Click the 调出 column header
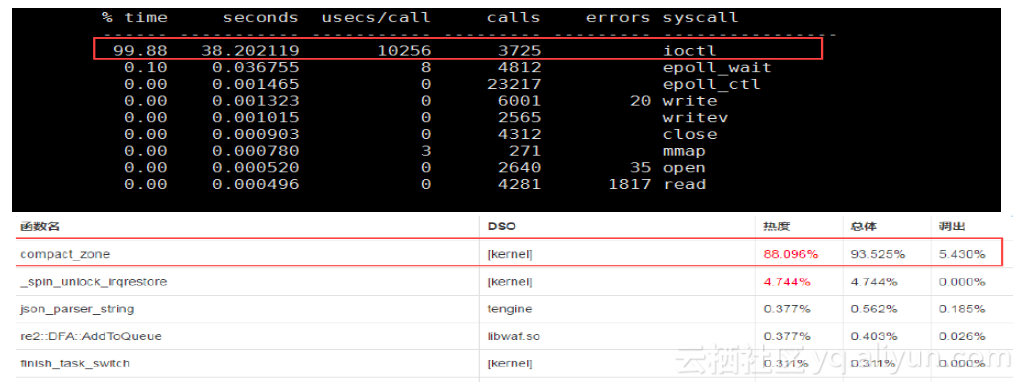1023x386 pixels. [953, 227]
